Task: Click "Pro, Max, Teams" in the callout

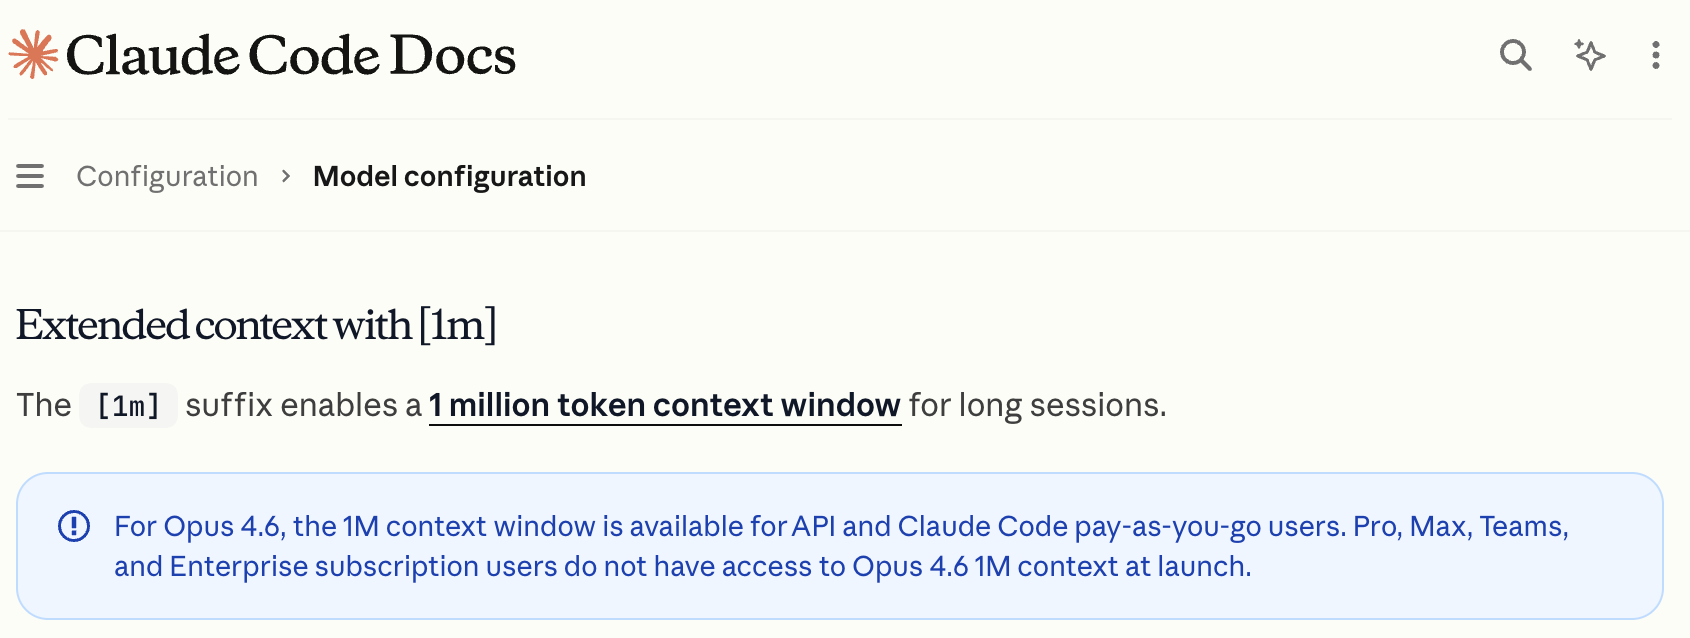Action: [1460, 526]
